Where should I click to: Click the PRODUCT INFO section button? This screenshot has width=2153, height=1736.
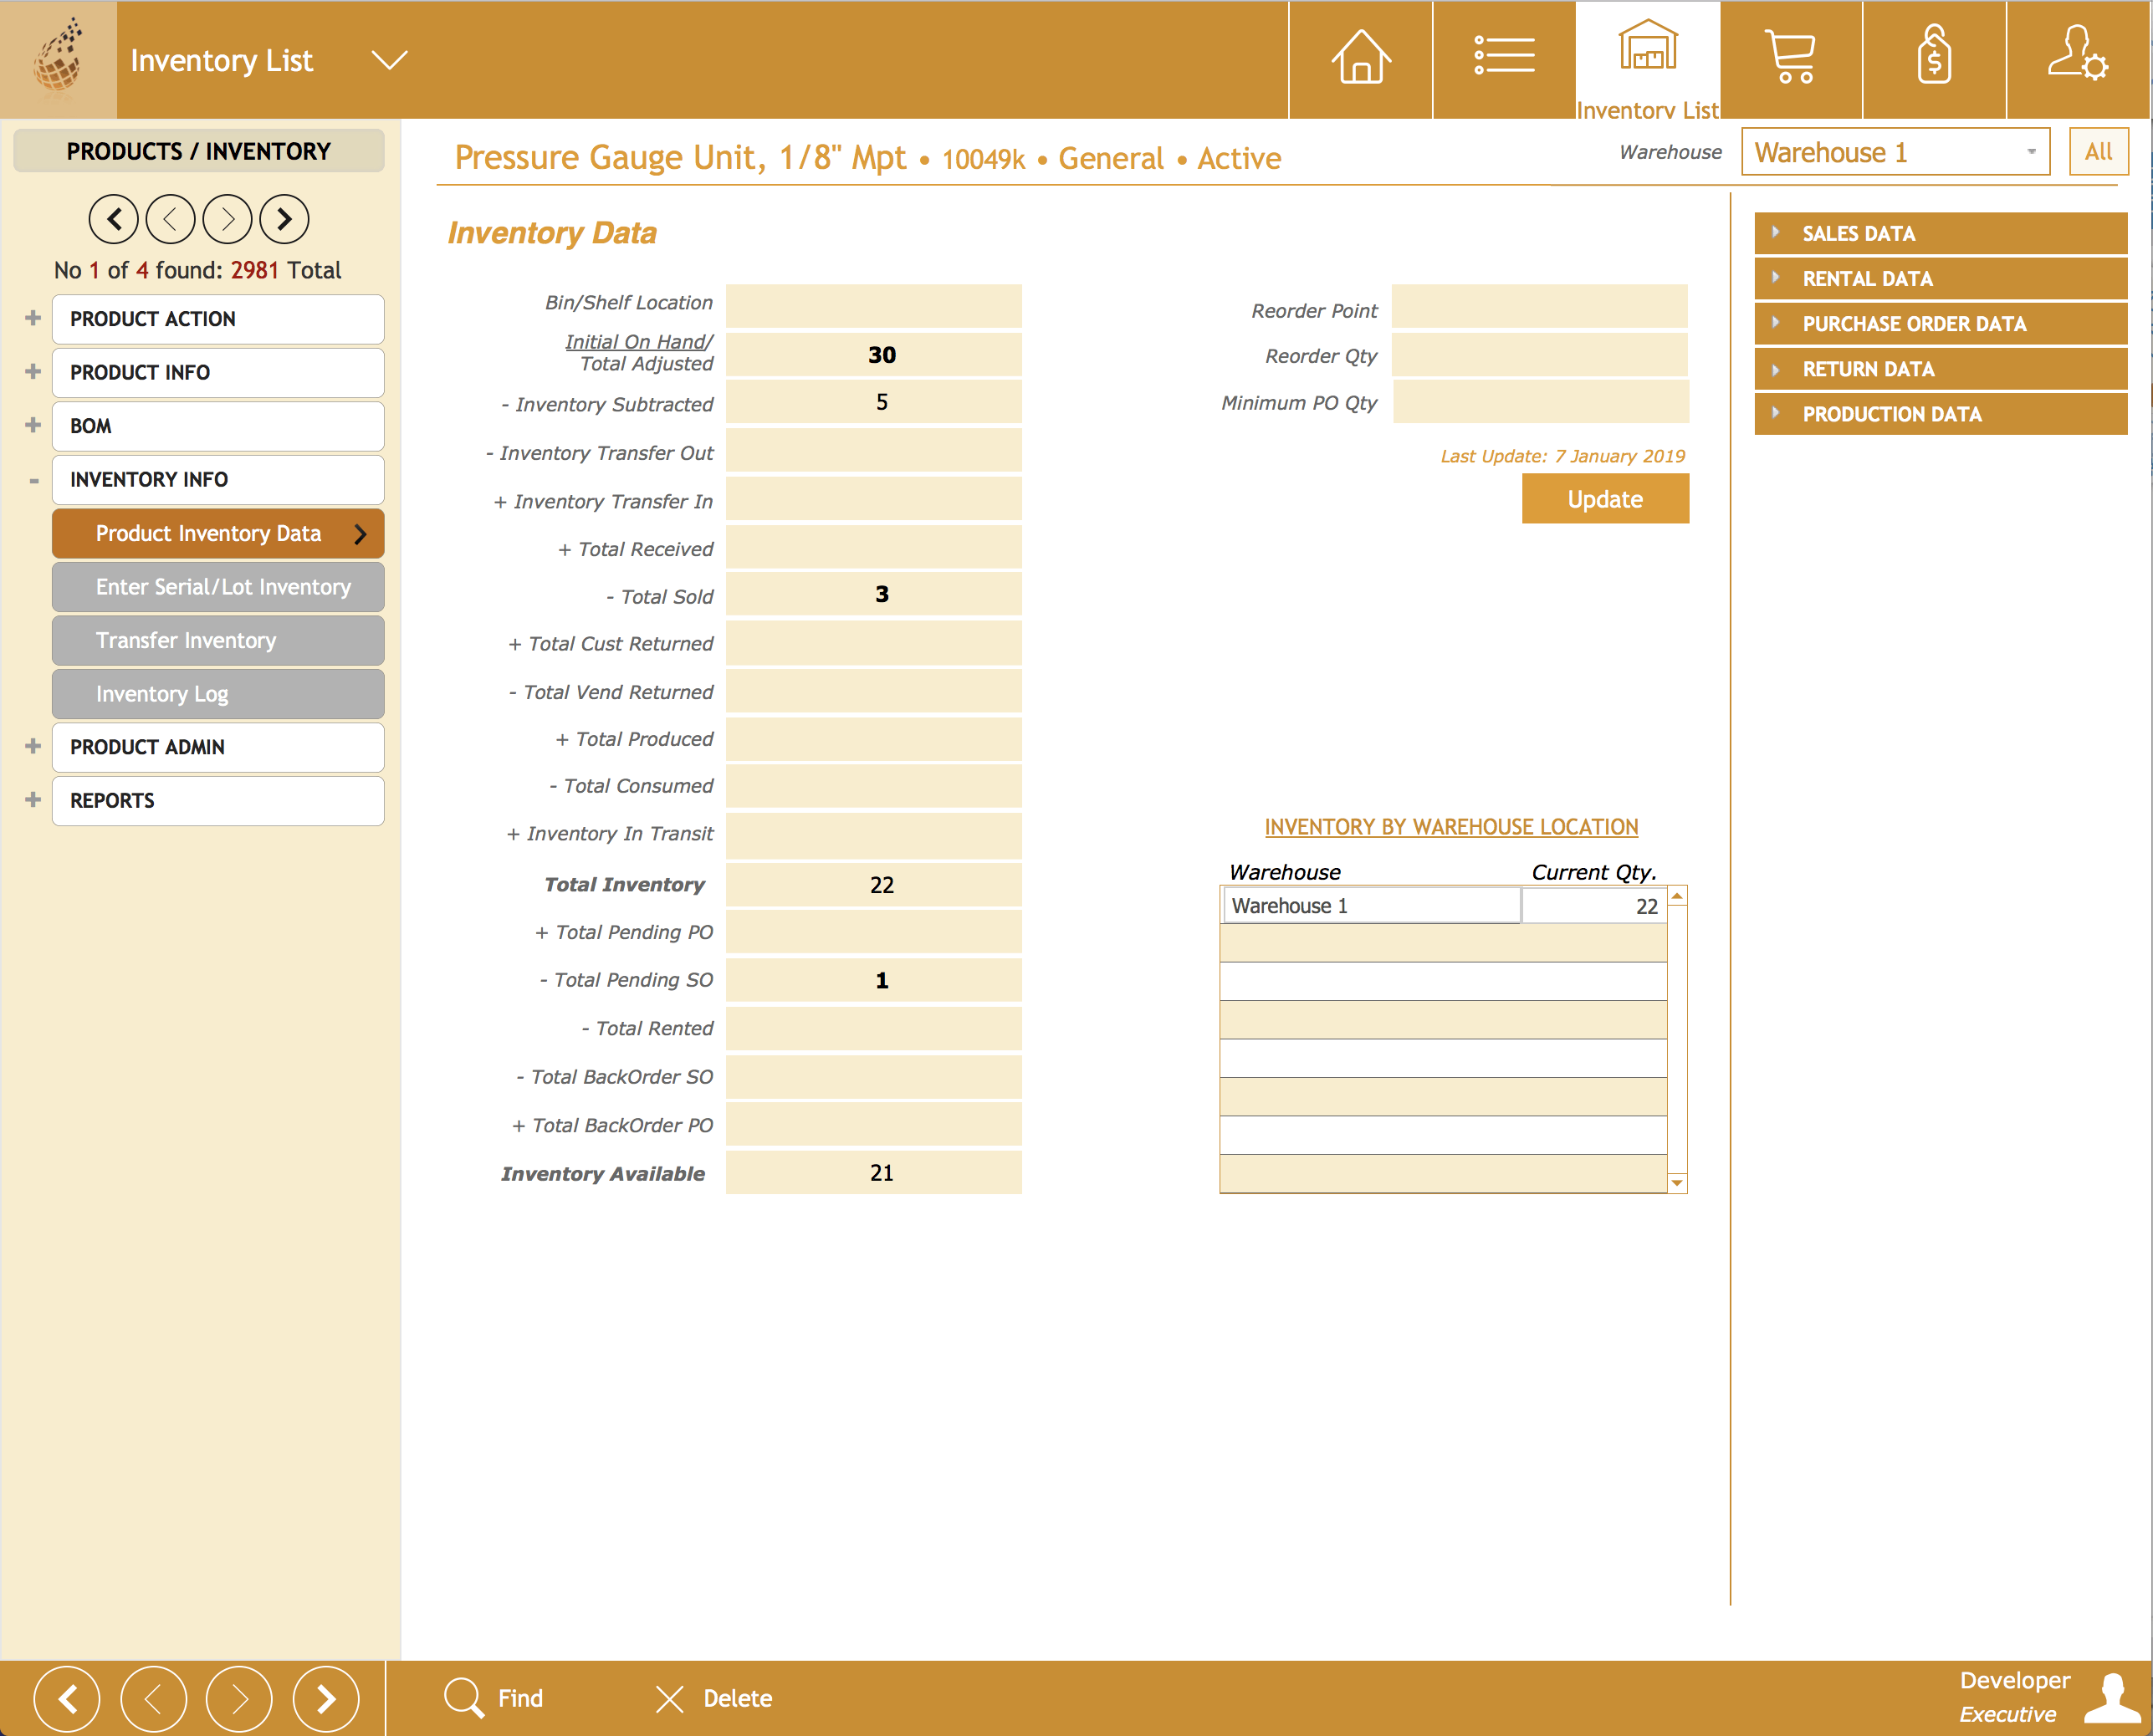pos(218,372)
